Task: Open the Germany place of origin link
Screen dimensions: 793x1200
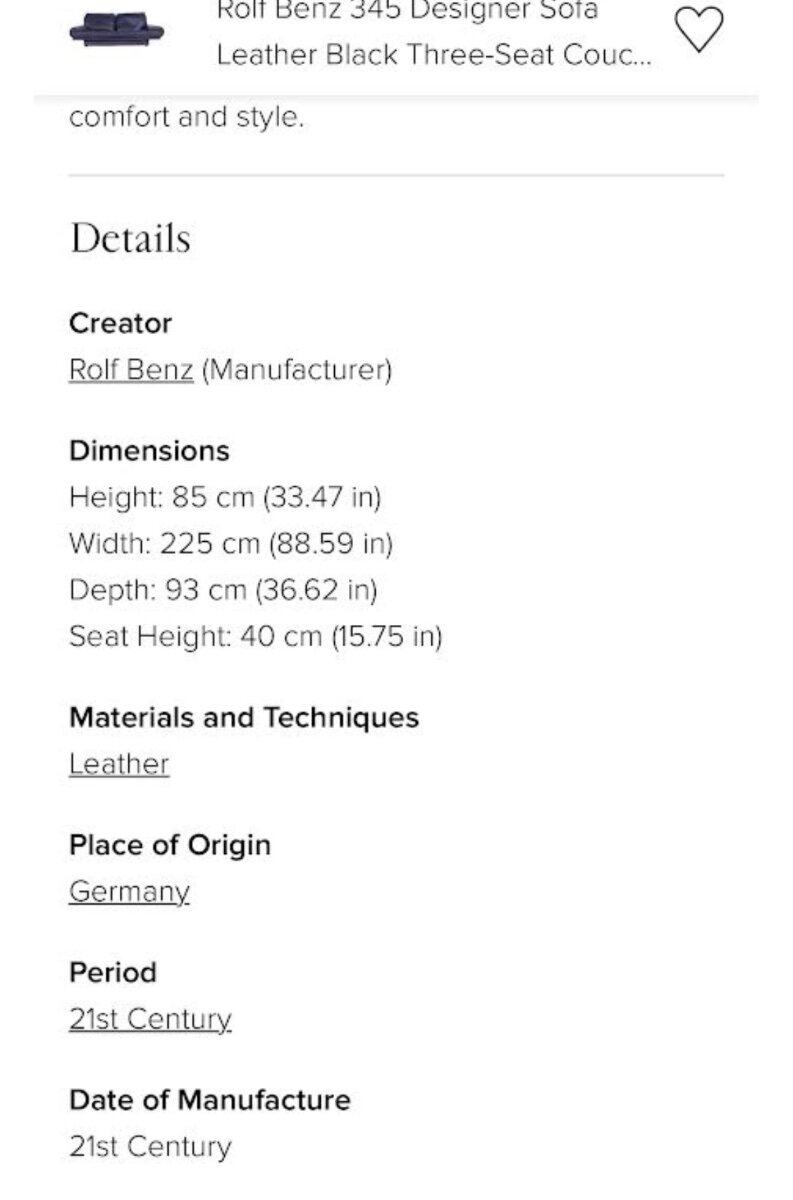Action: pos(129,892)
